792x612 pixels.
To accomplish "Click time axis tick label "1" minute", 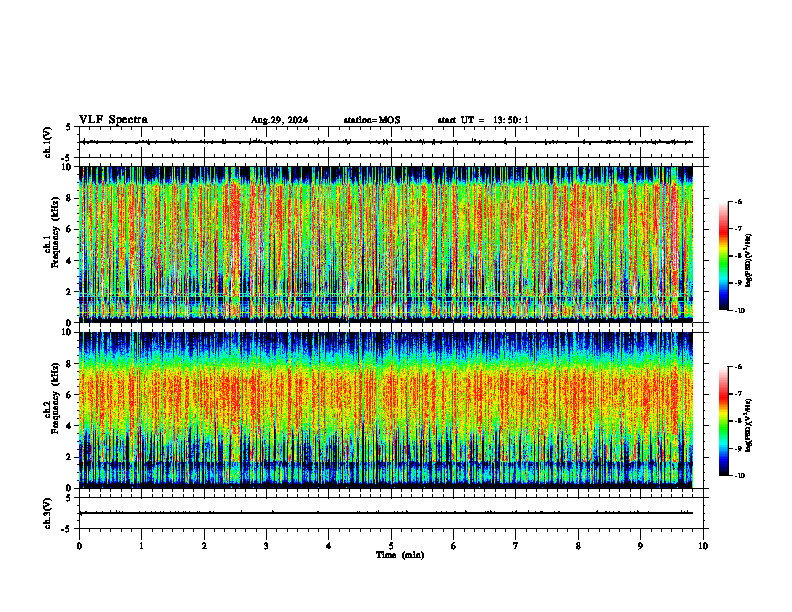I will pyautogui.click(x=141, y=546).
